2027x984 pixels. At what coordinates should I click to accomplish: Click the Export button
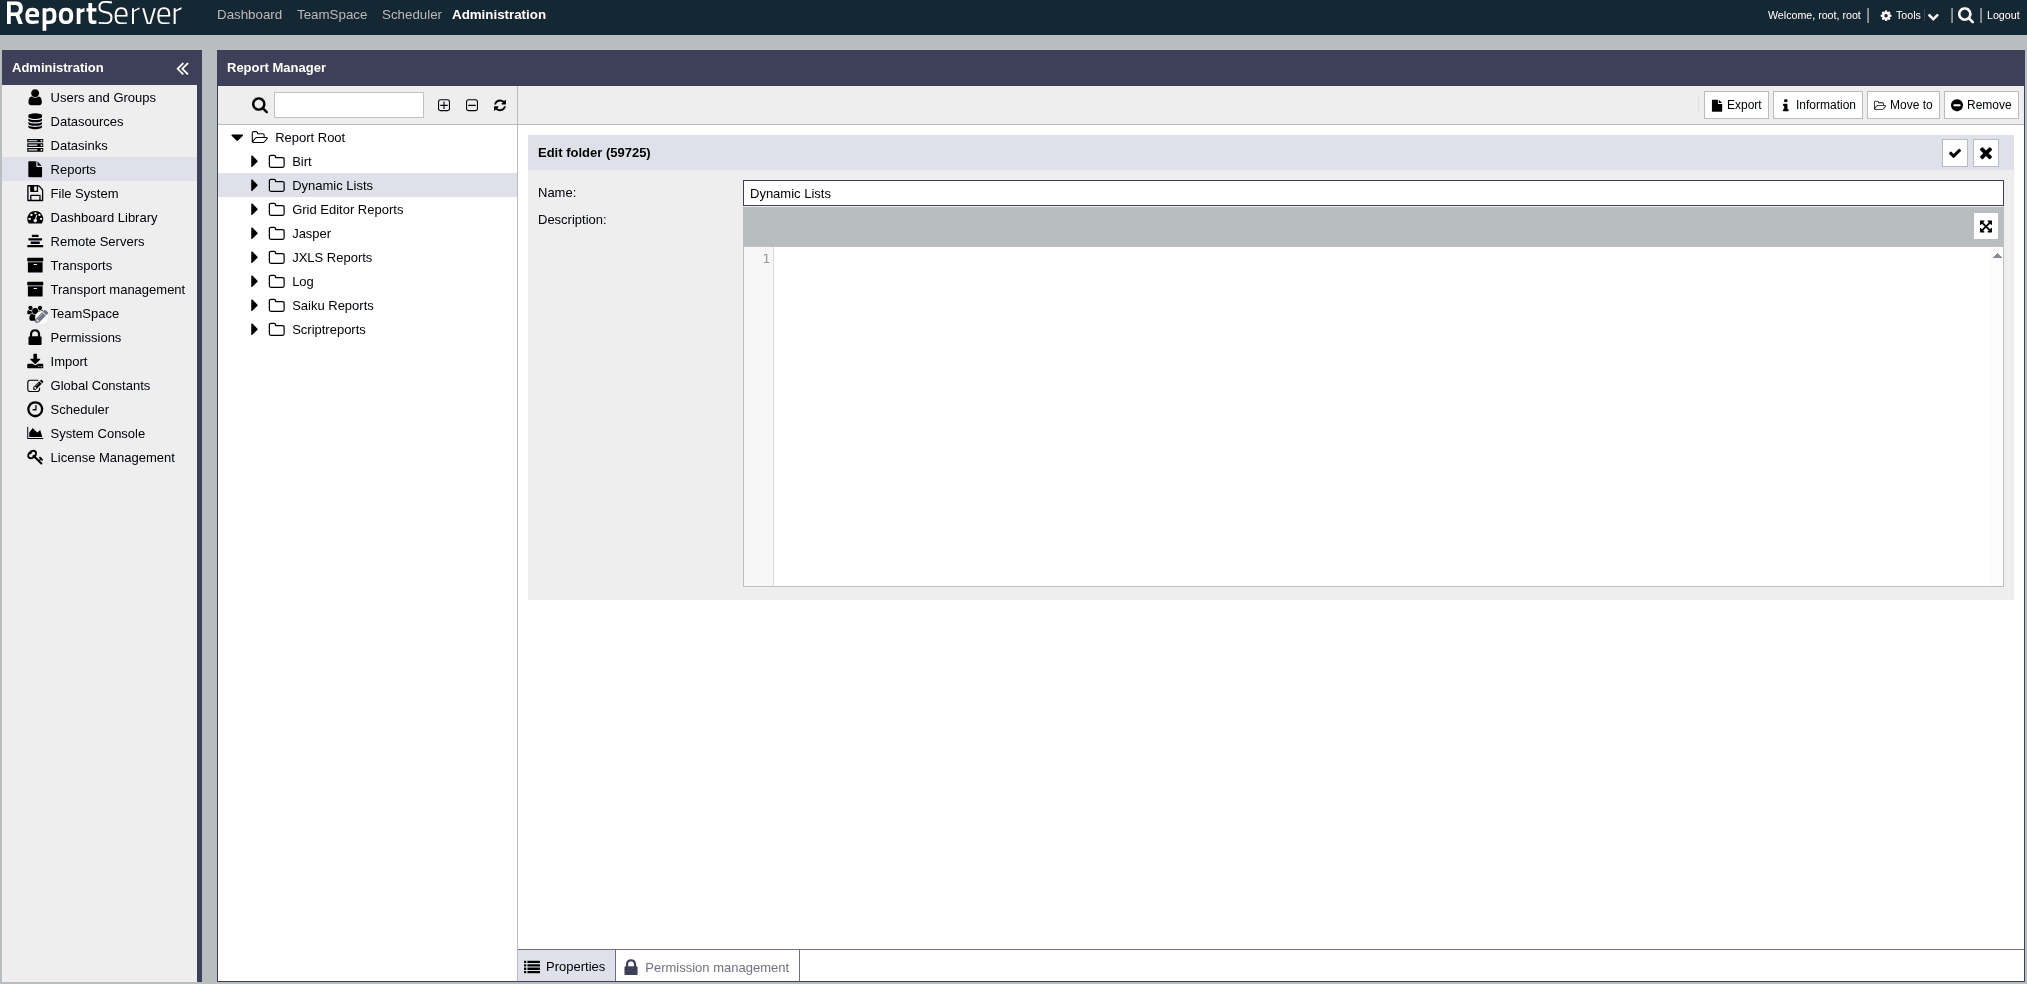[x=1736, y=105]
